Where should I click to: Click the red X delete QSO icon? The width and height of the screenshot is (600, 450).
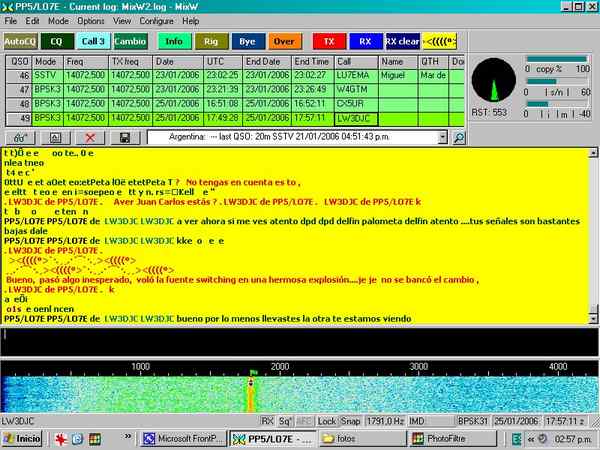90,138
